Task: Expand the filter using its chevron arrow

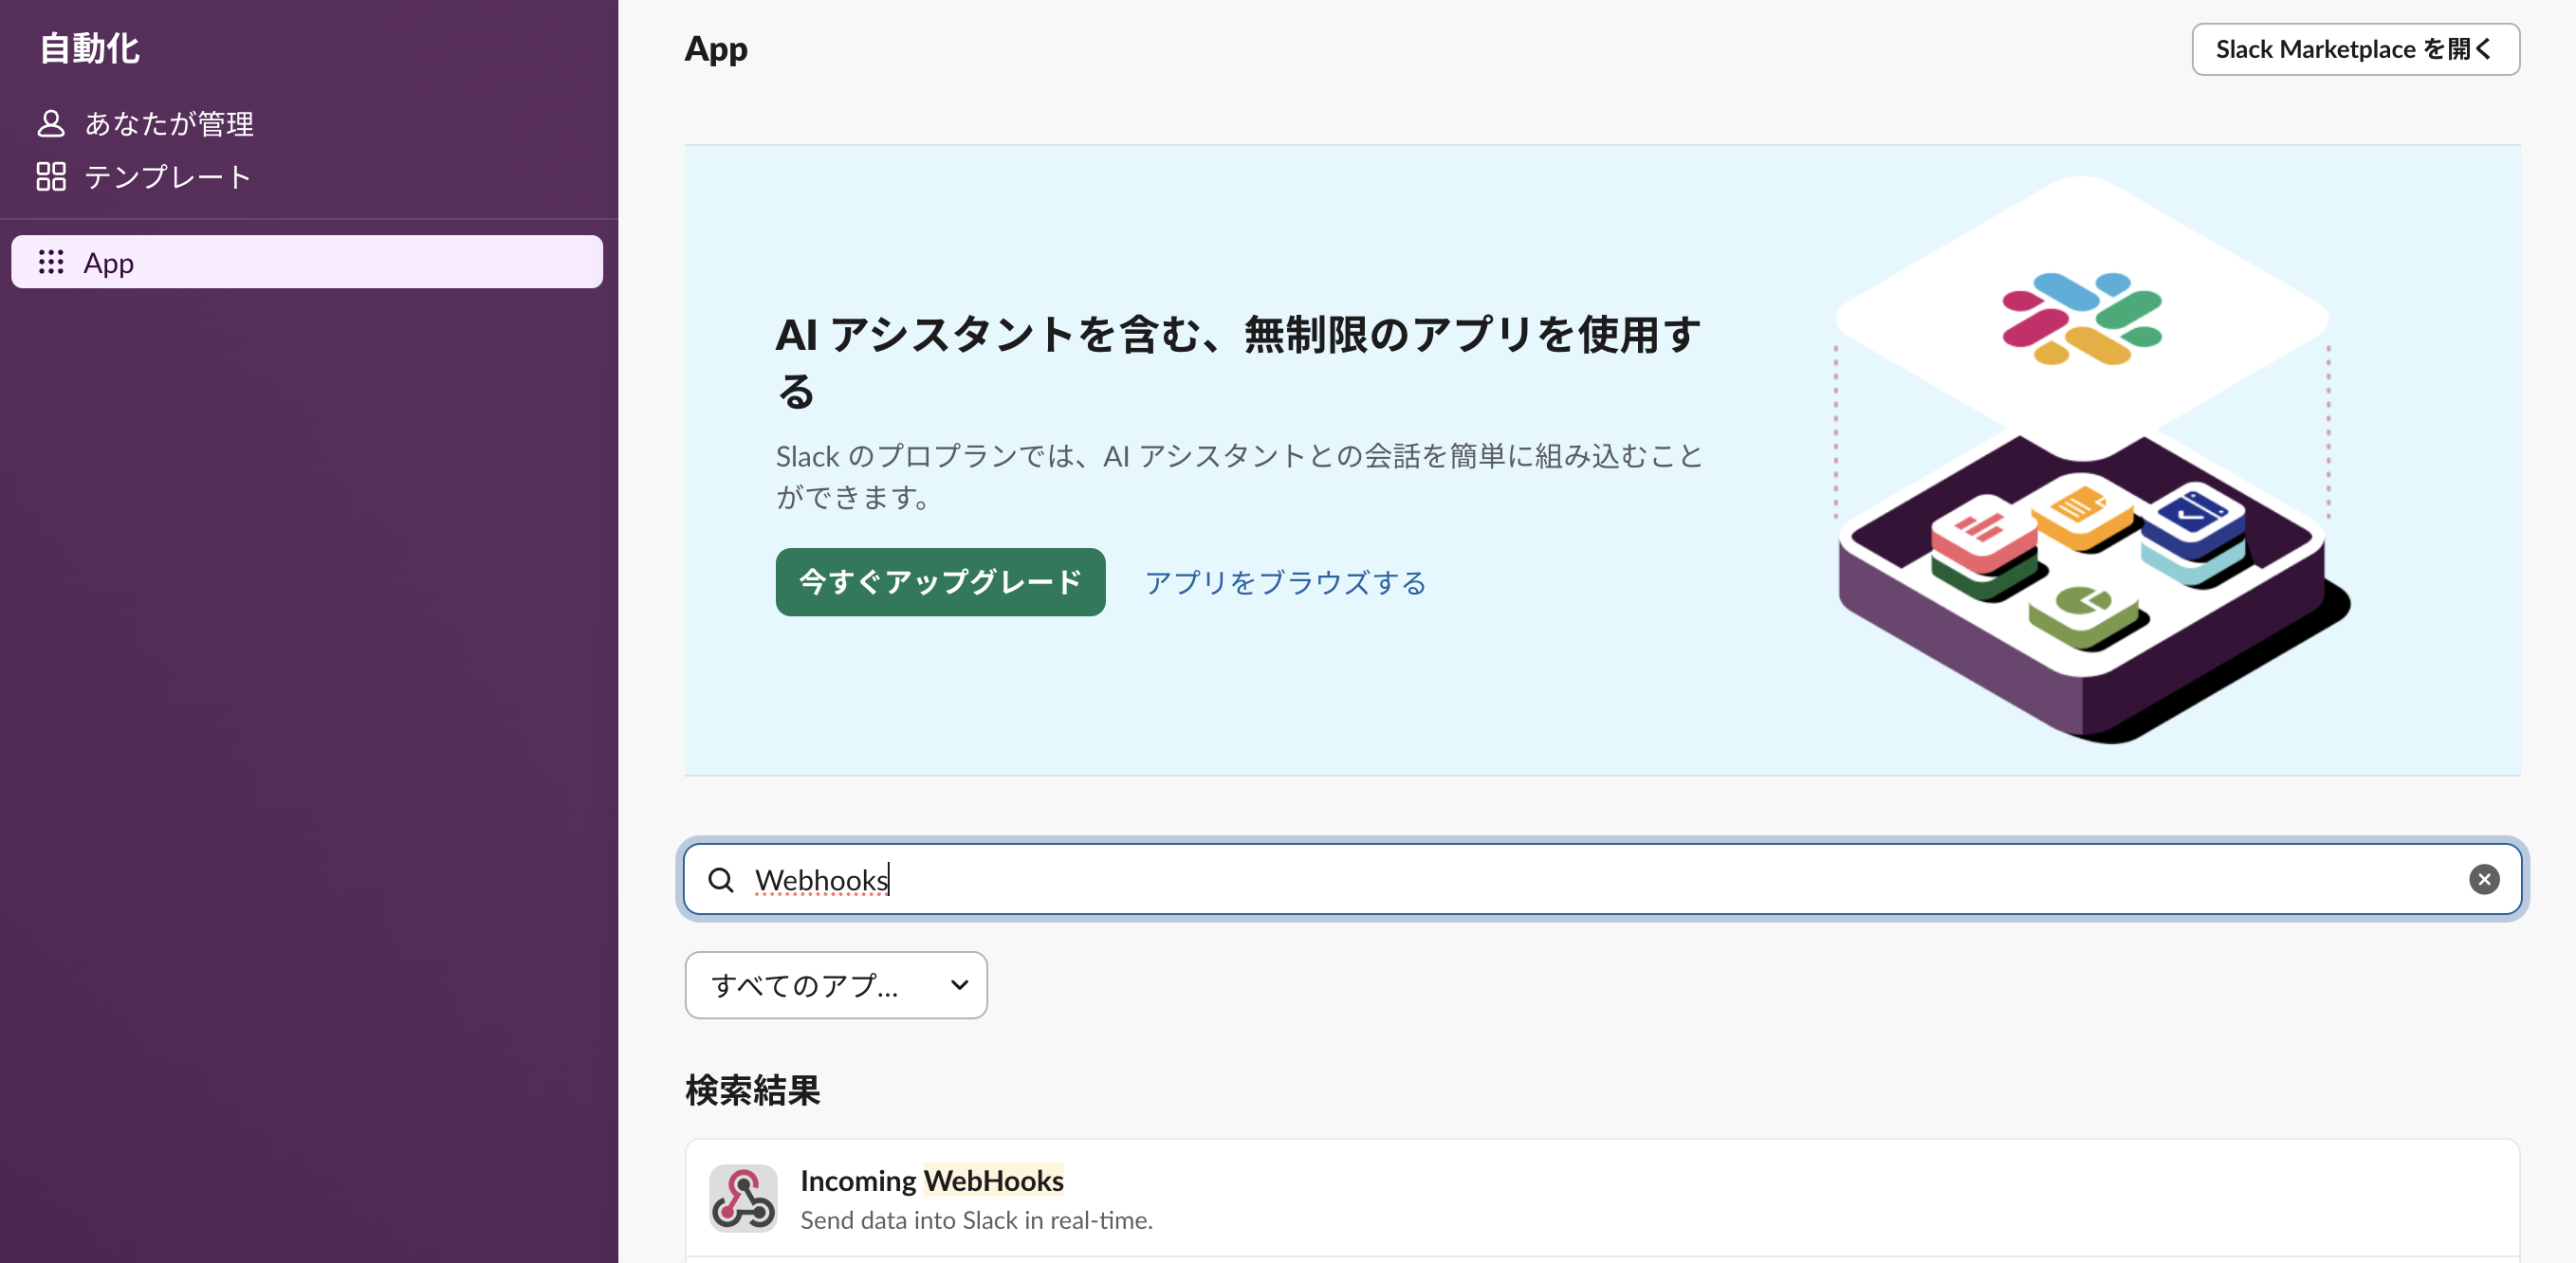Action: pos(960,985)
